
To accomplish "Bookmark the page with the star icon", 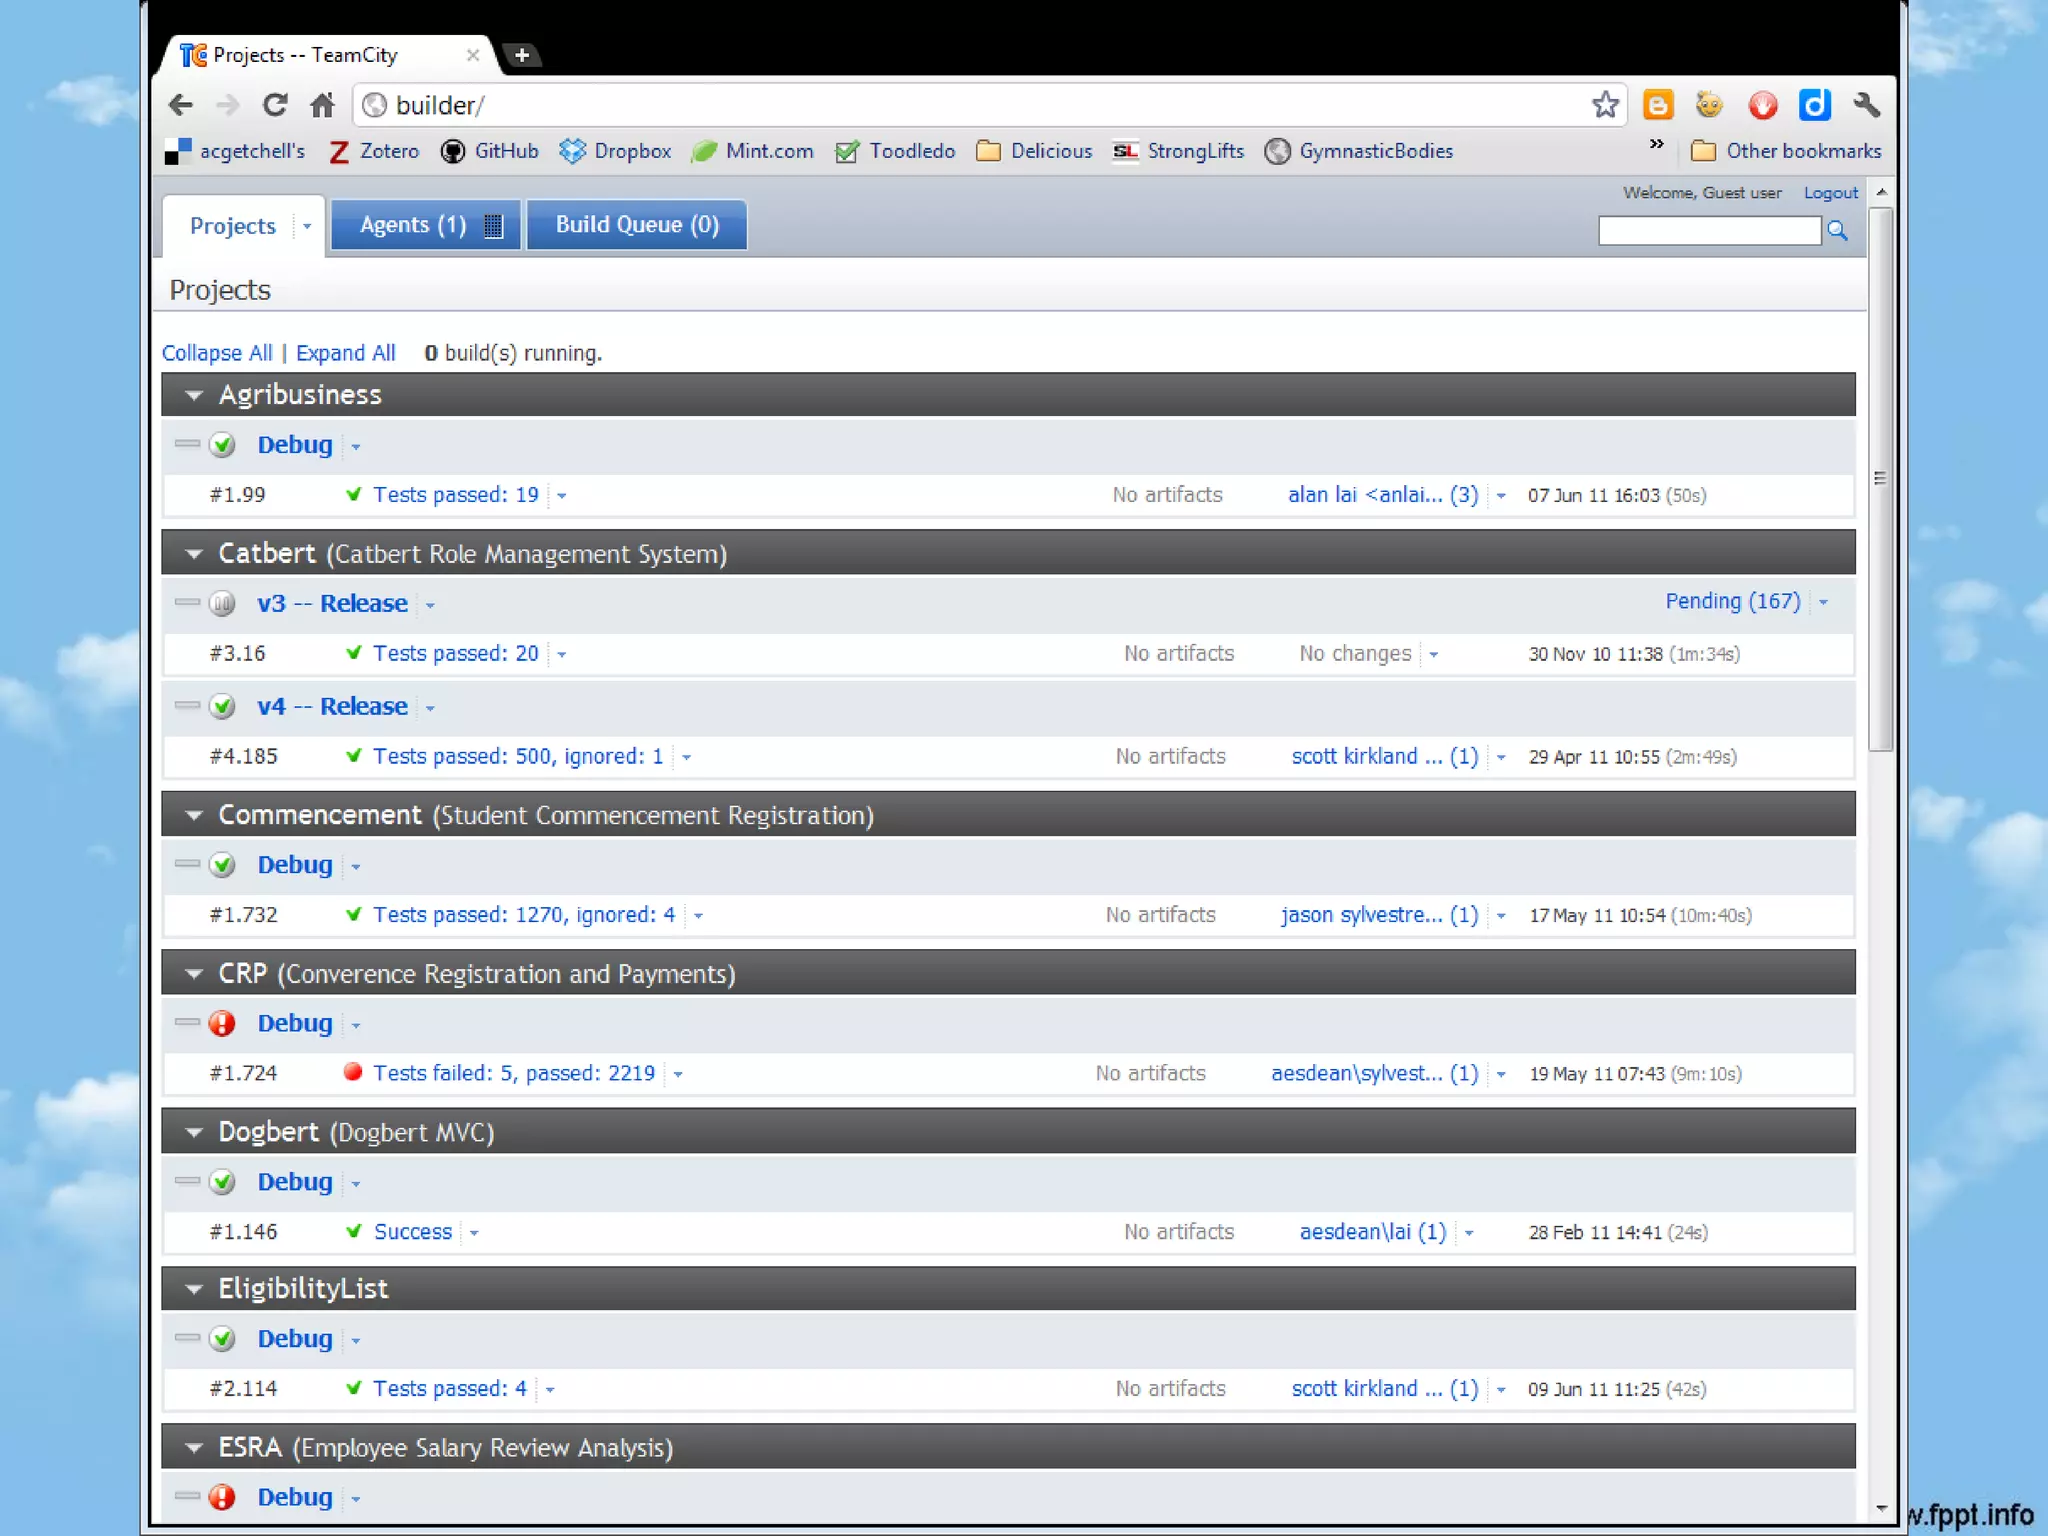I will click(1605, 105).
